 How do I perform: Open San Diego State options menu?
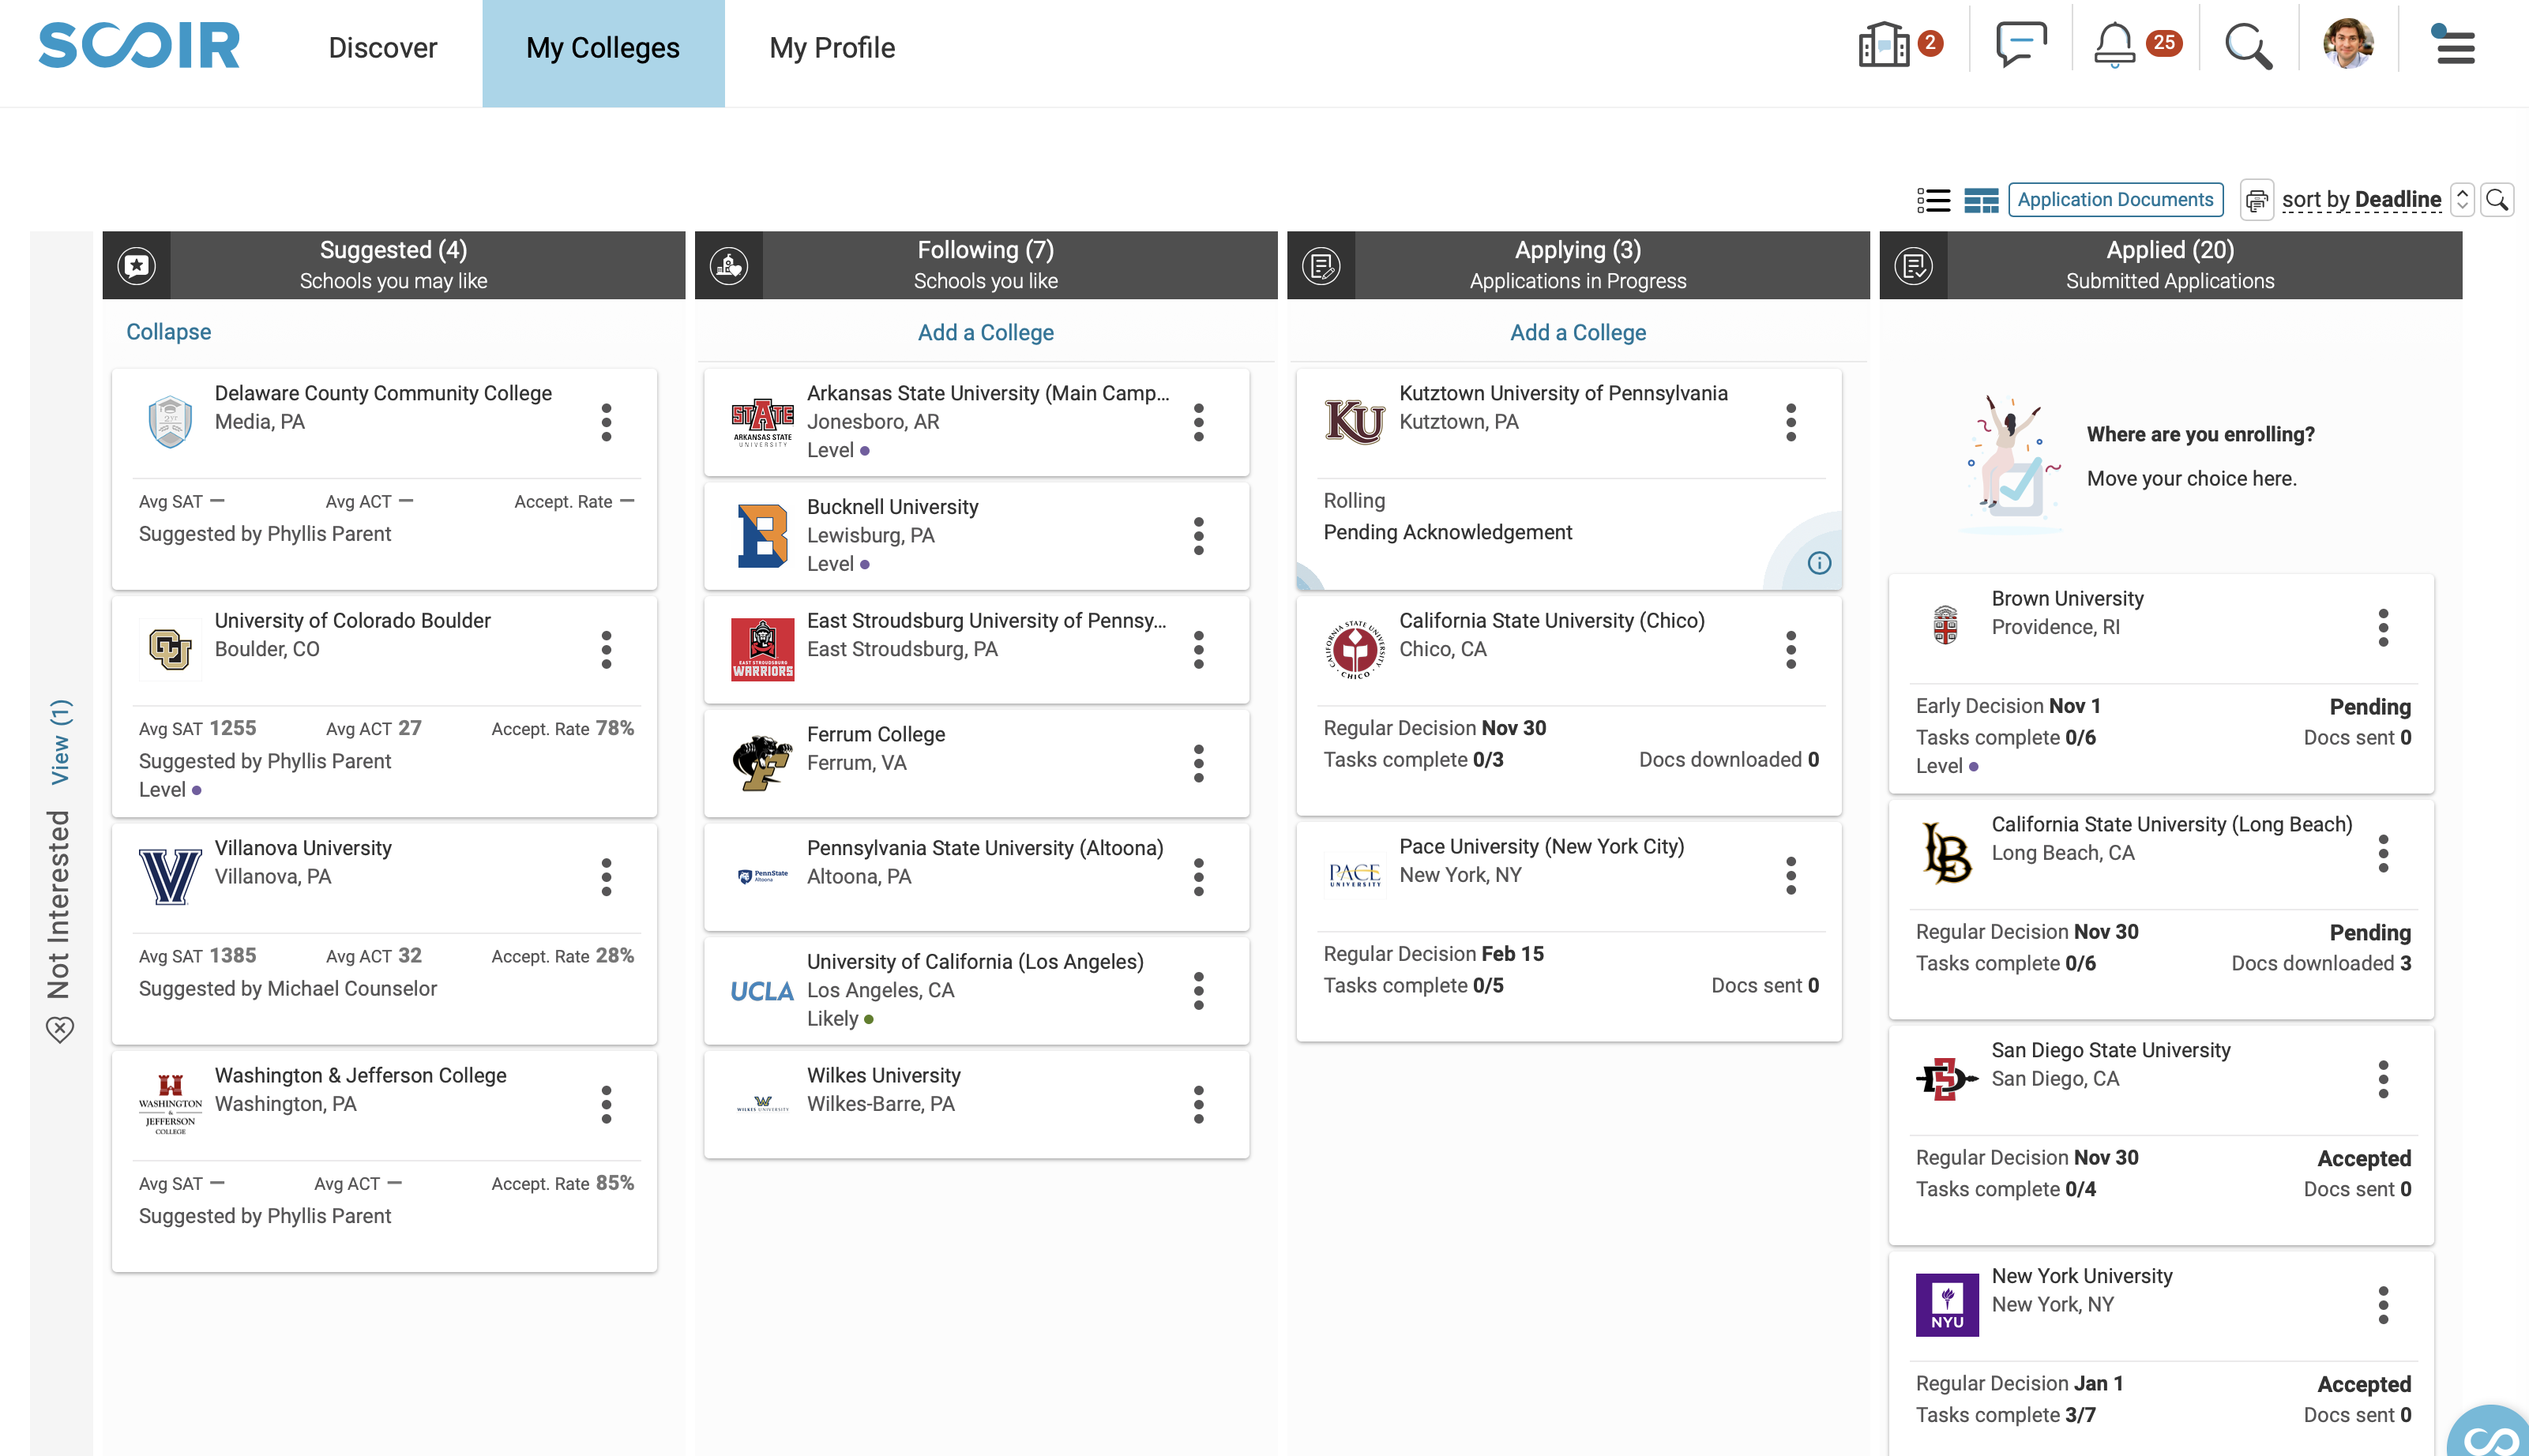2383,1080
